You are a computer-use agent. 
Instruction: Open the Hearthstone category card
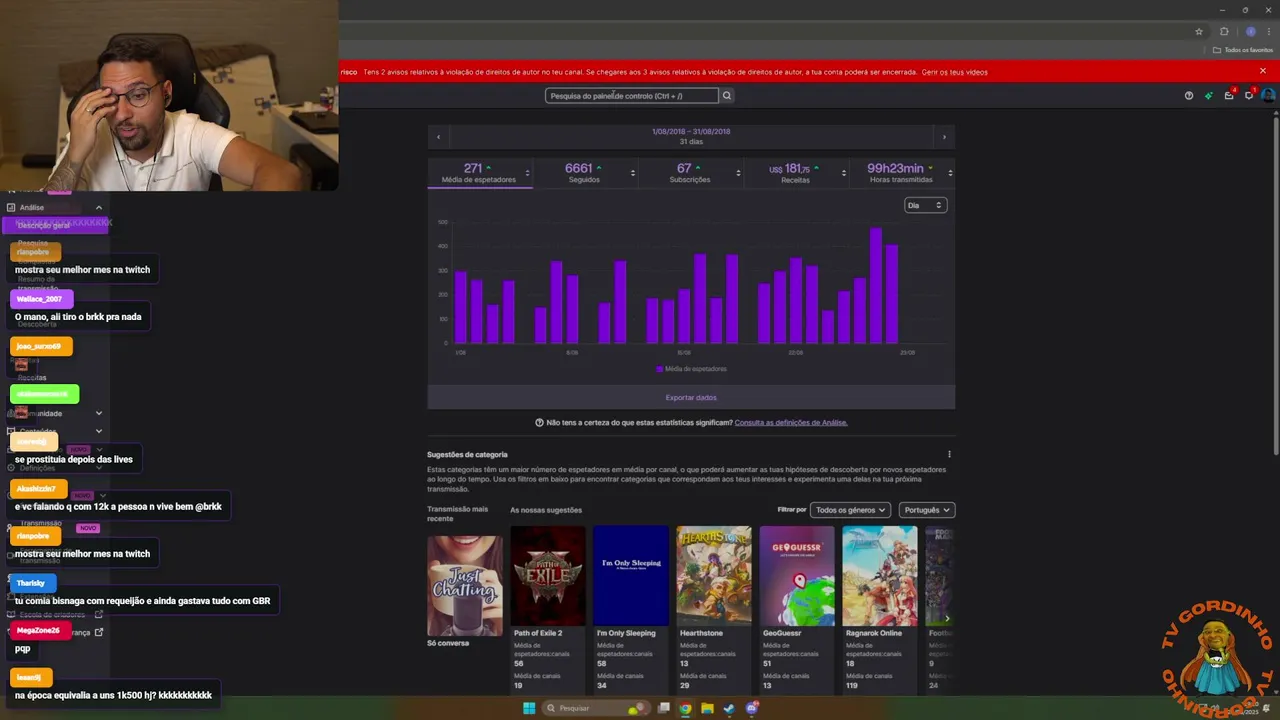714,576
